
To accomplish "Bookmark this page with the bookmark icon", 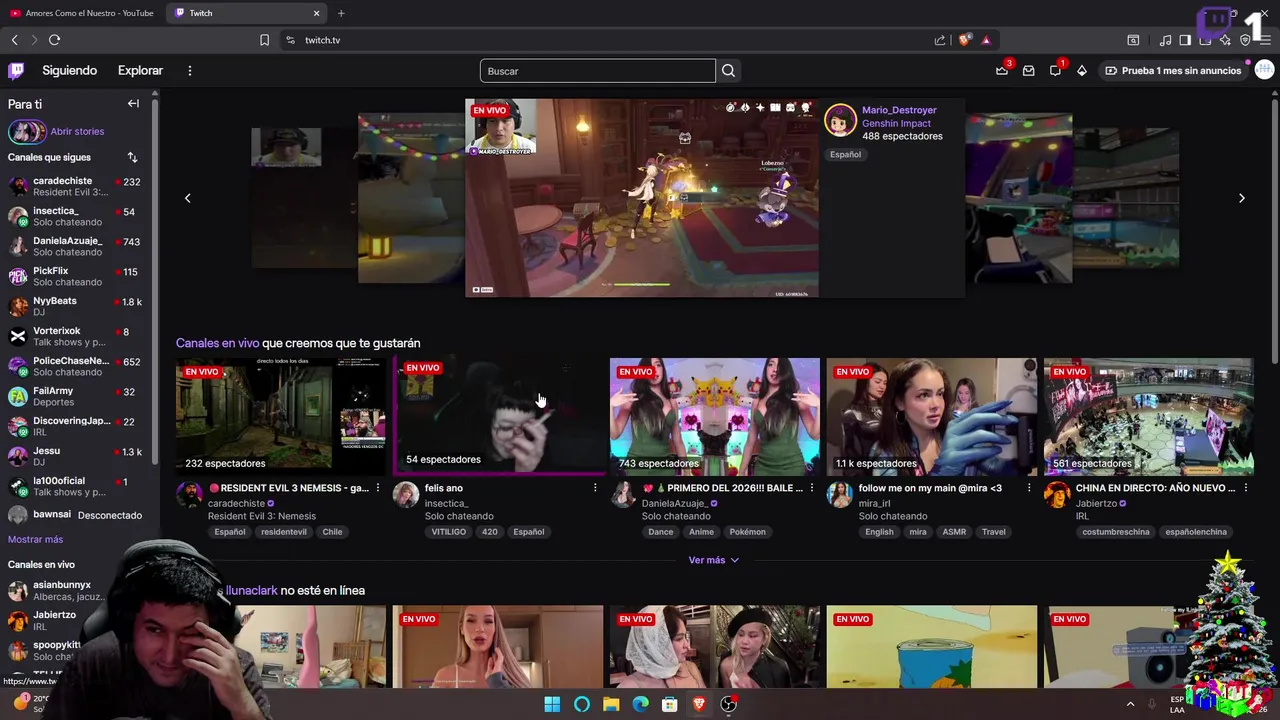I will (264, 40).
